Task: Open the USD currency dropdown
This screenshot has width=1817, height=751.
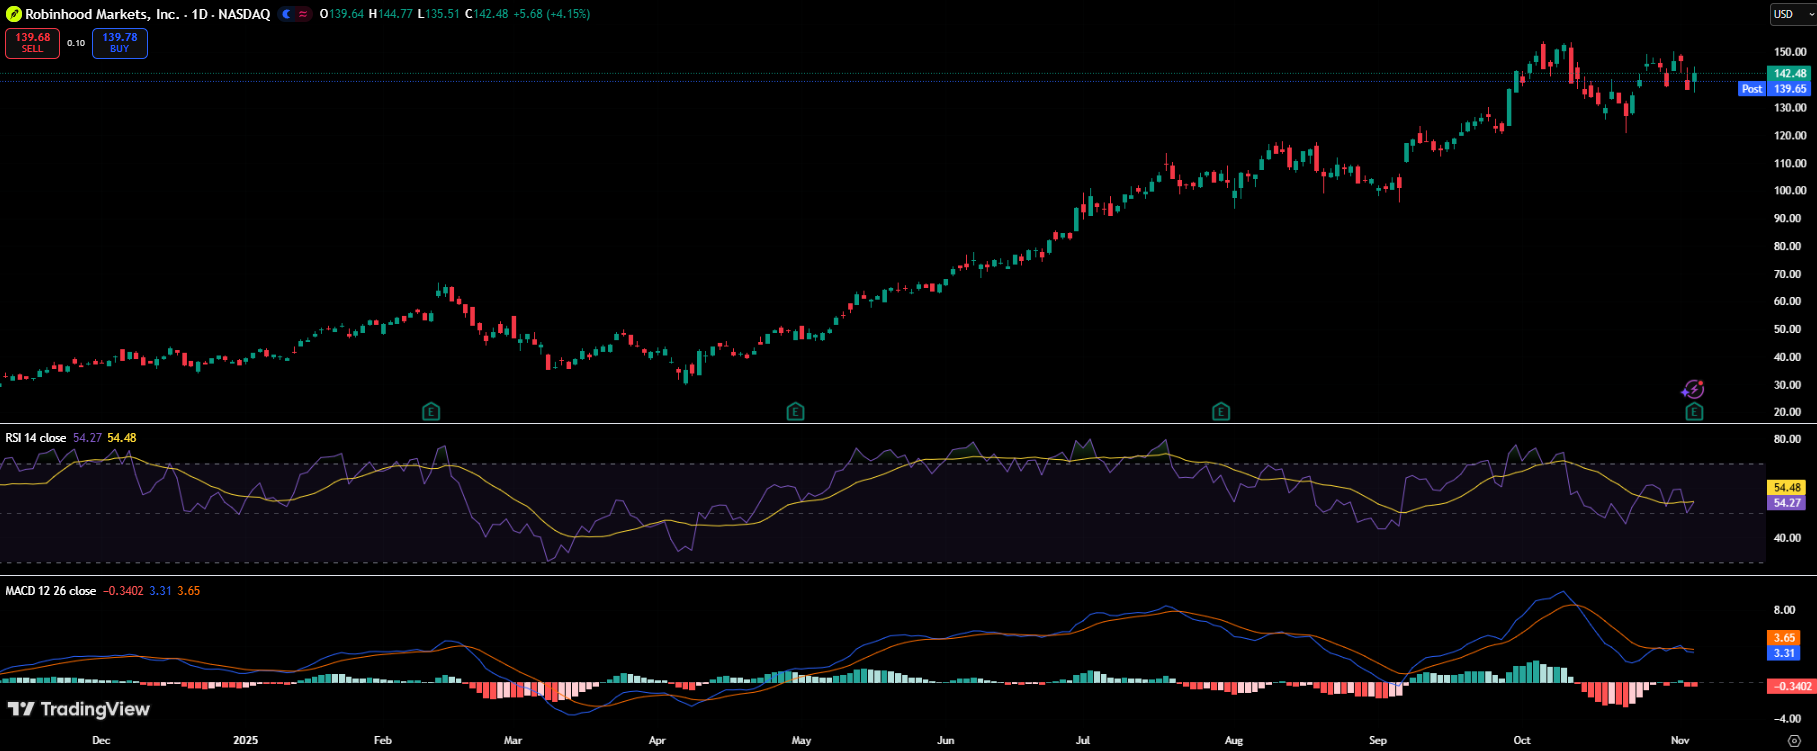Action: (1790, 14)
